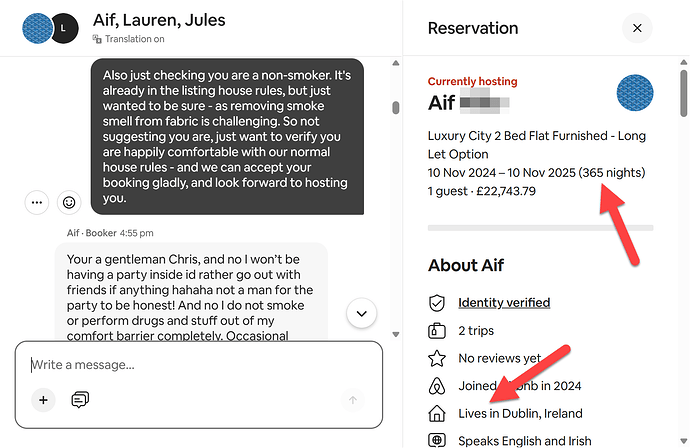Image resolution: width=690 pixels, height=448 pixels.
Task: Click the suitcase icon next to 2 trips
Action: coord(436,330)
